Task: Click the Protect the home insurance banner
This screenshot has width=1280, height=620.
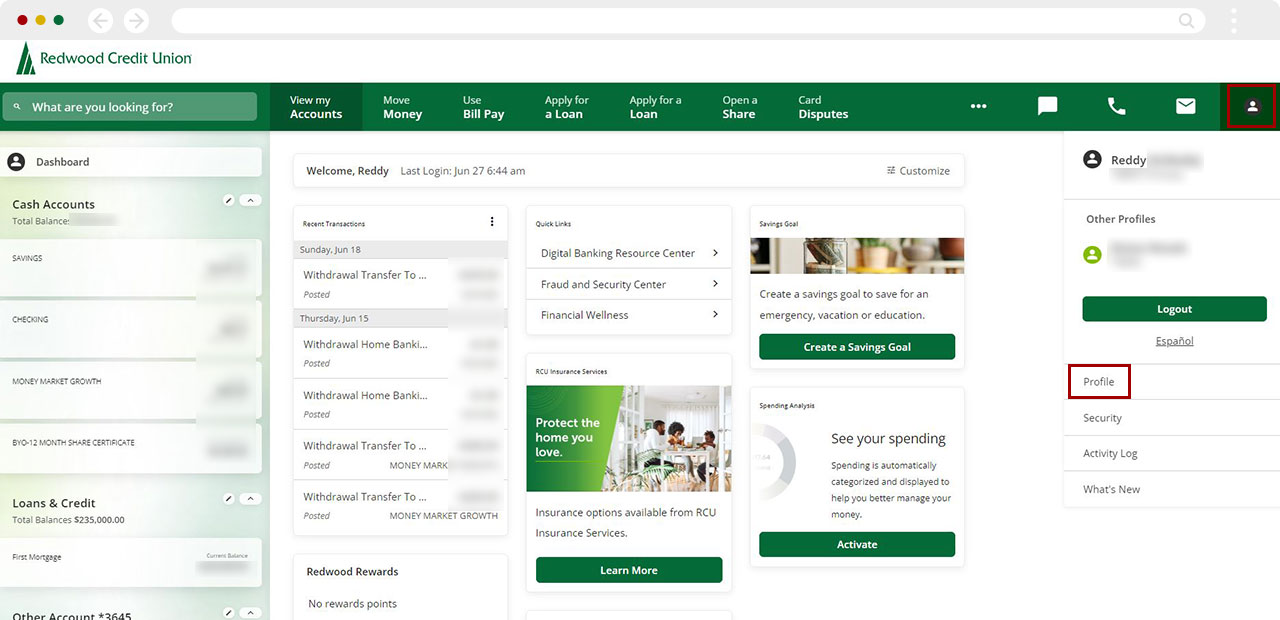Action: pos(629,439)
